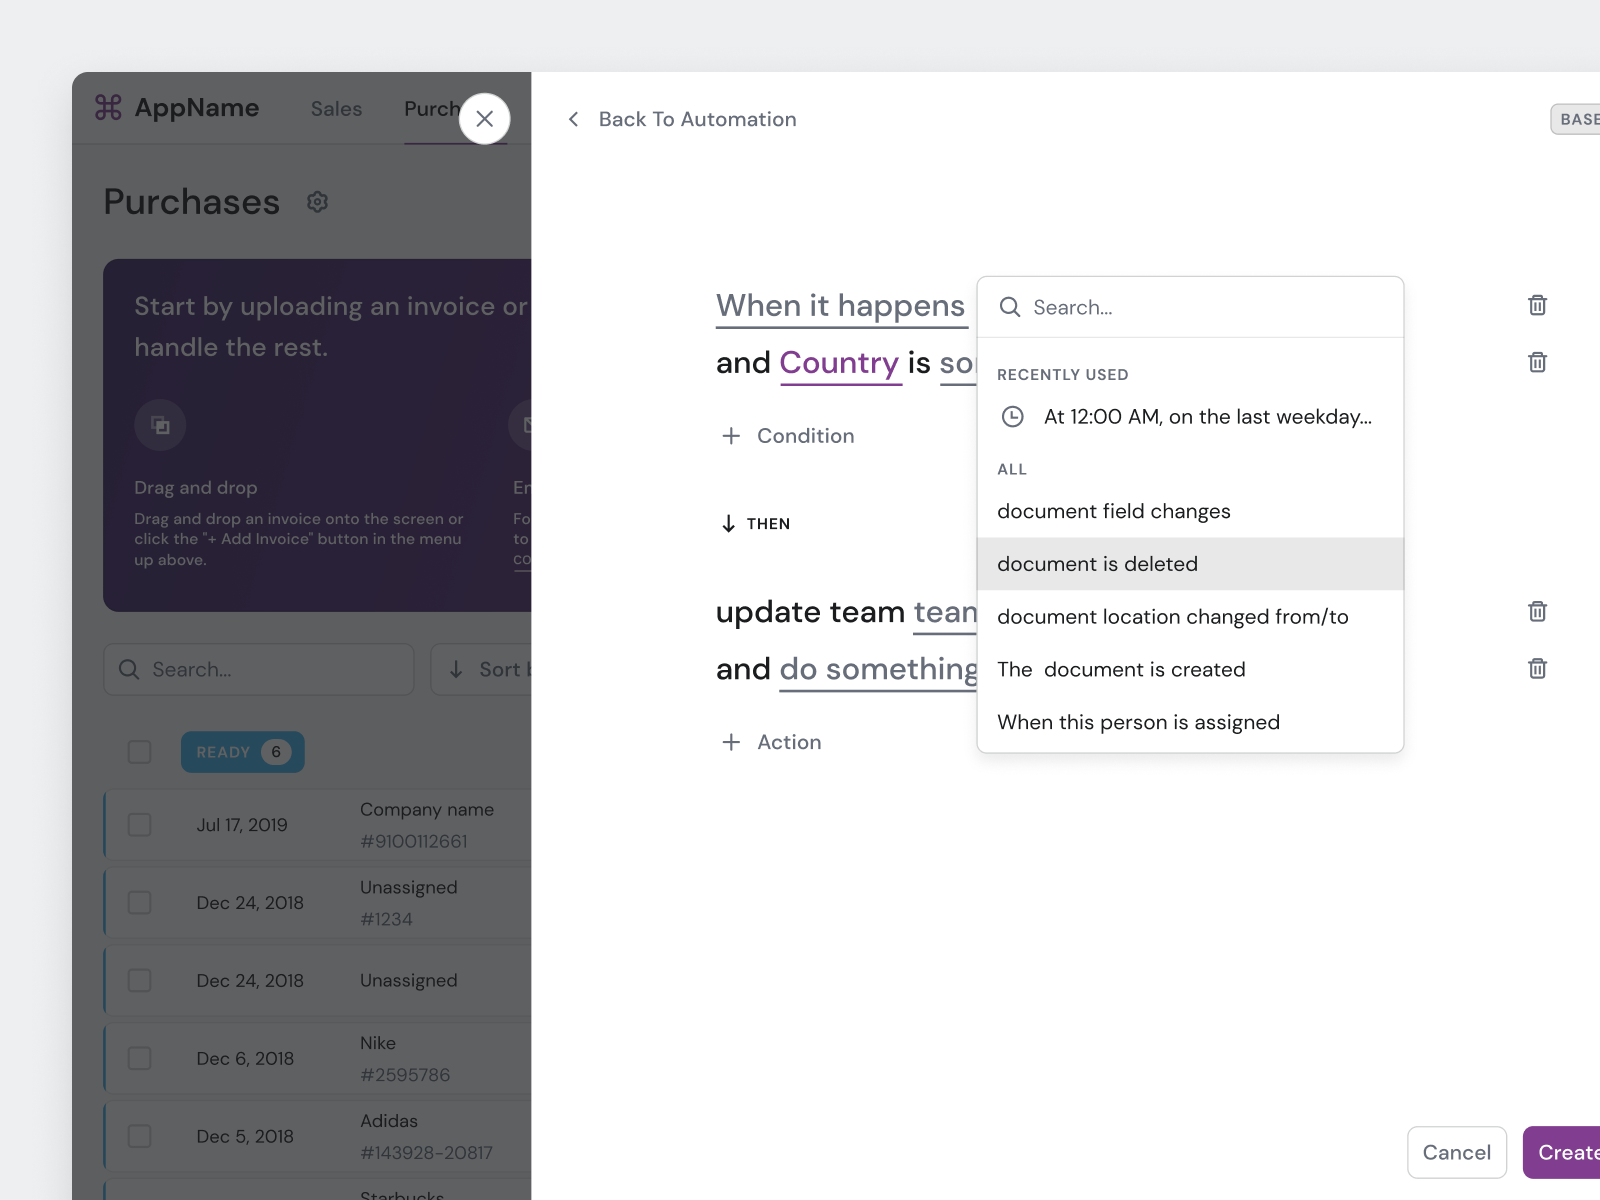Close the automation panel with X button

485,119
